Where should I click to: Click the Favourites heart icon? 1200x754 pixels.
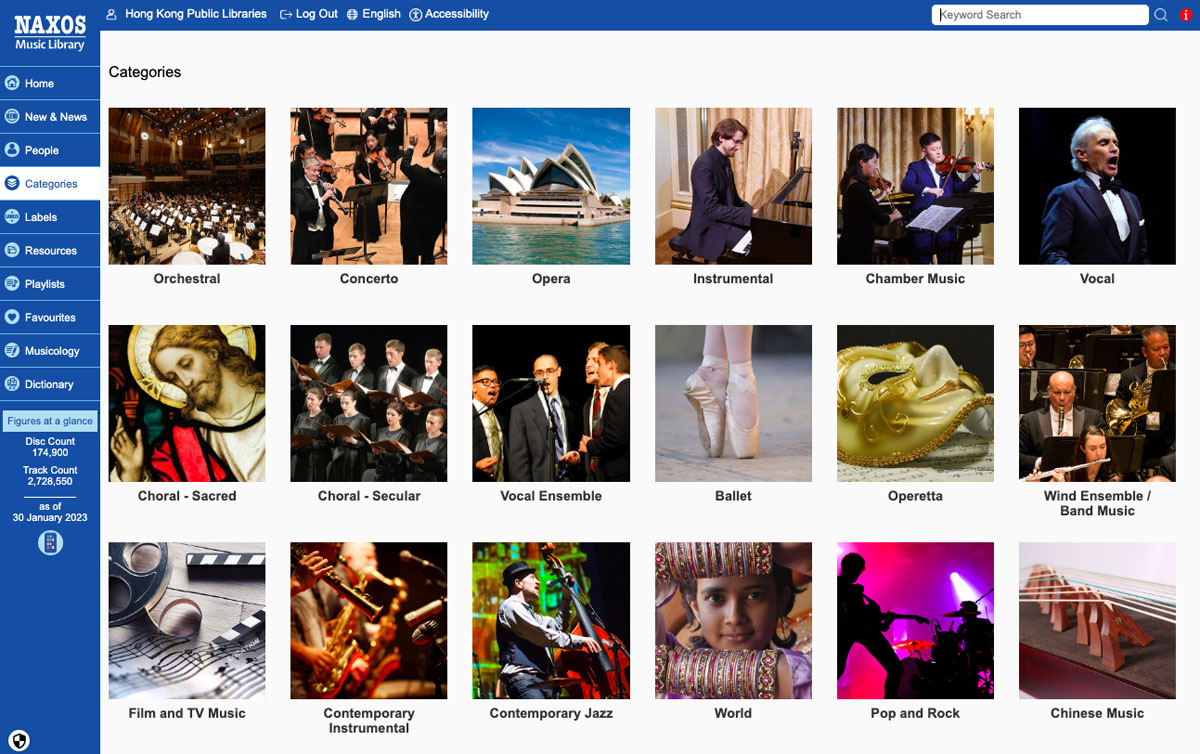12,317
